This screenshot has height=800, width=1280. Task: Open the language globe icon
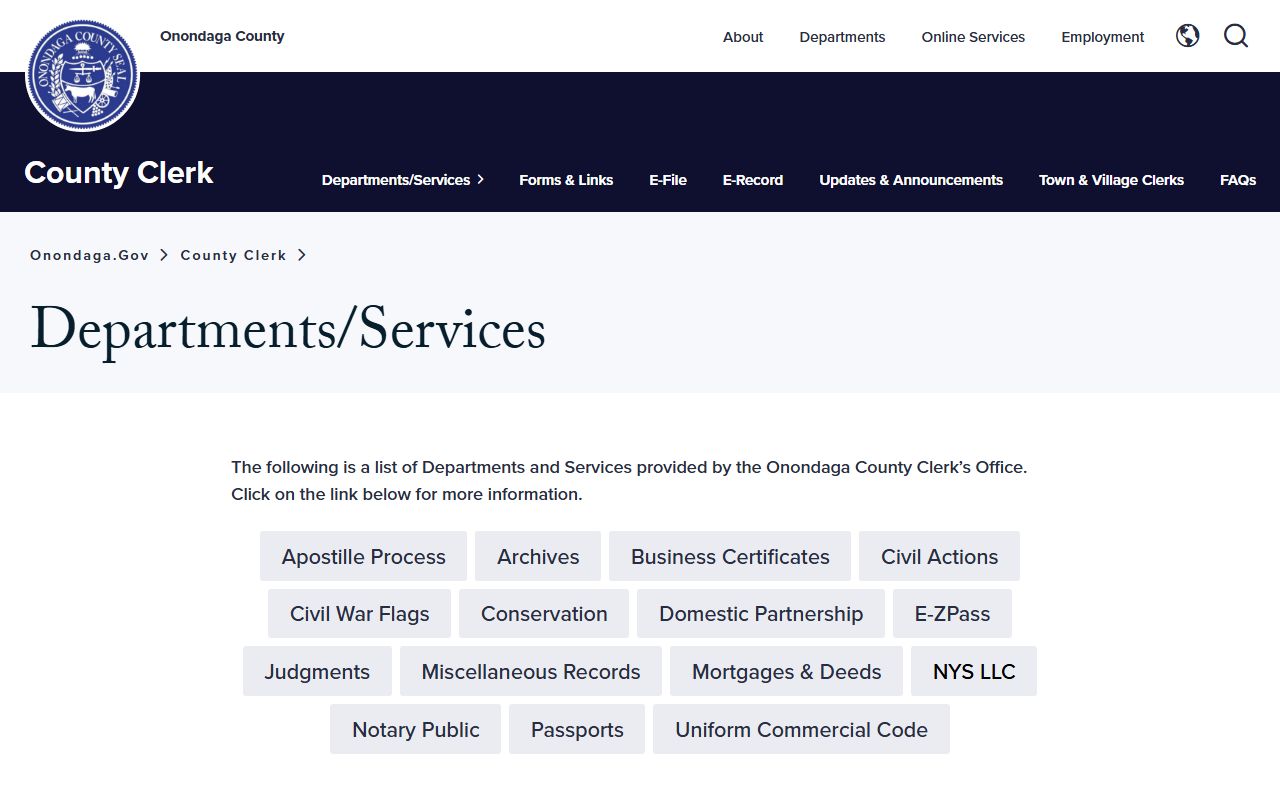point(1188,36)
